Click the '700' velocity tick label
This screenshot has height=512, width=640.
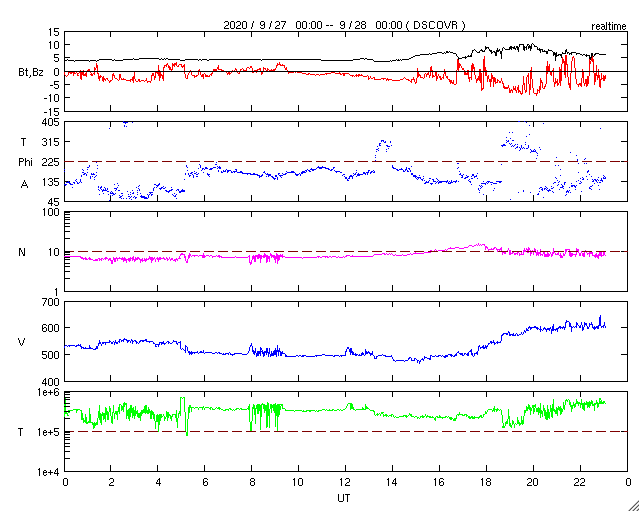click(x=52, y=302)
